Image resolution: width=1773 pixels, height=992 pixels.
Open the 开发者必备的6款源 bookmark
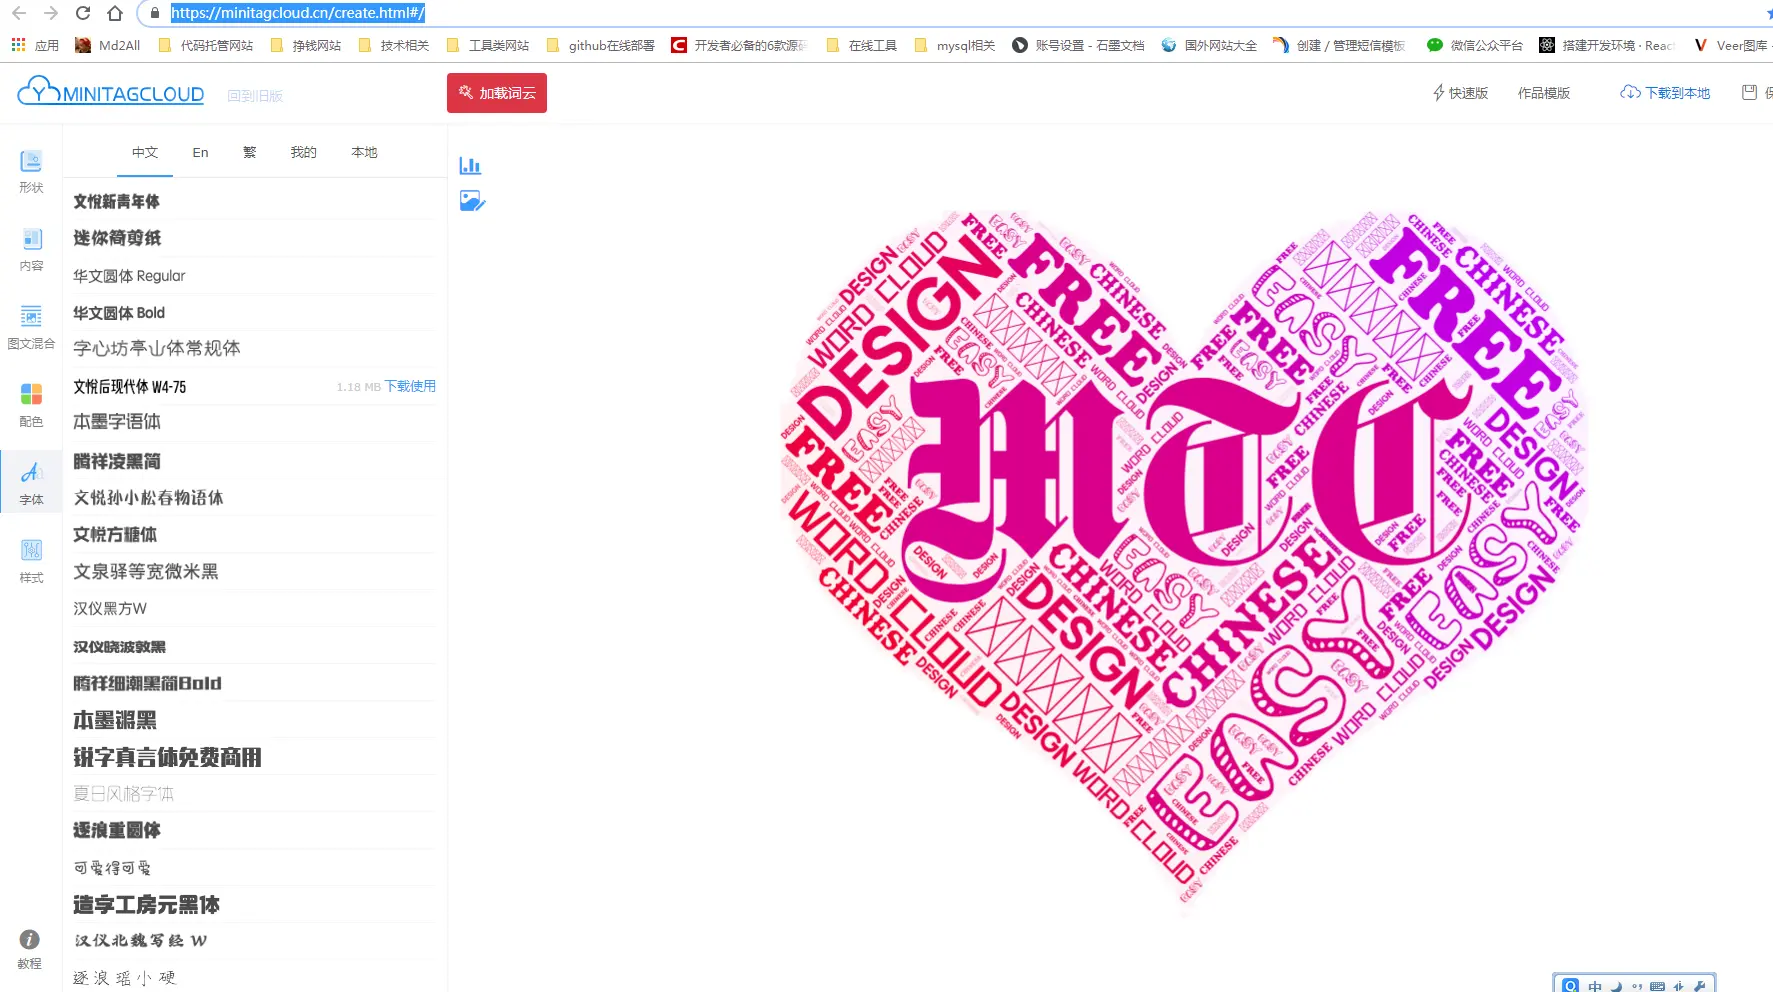coord(739,45)
